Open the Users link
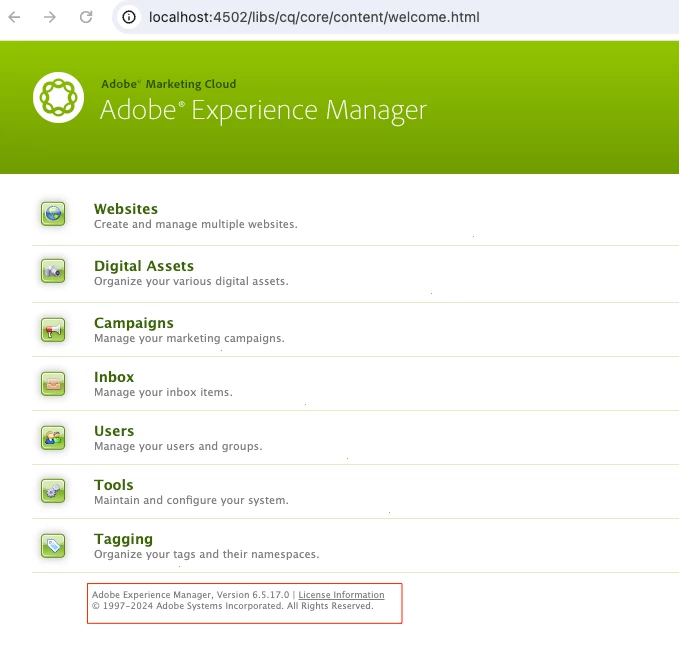 pos(114,431)
